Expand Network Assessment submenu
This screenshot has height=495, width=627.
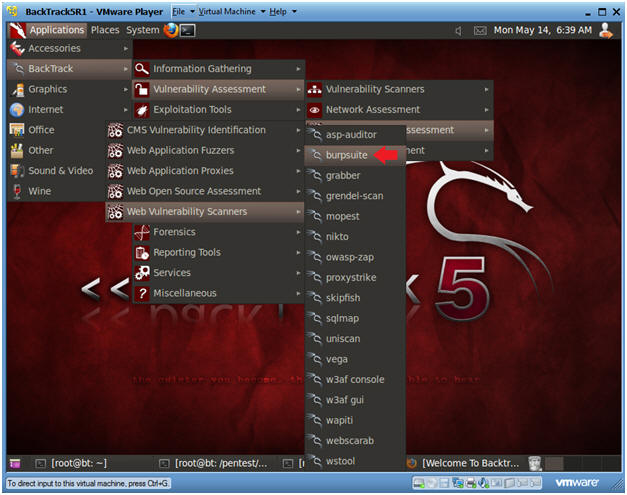point(399,110)
